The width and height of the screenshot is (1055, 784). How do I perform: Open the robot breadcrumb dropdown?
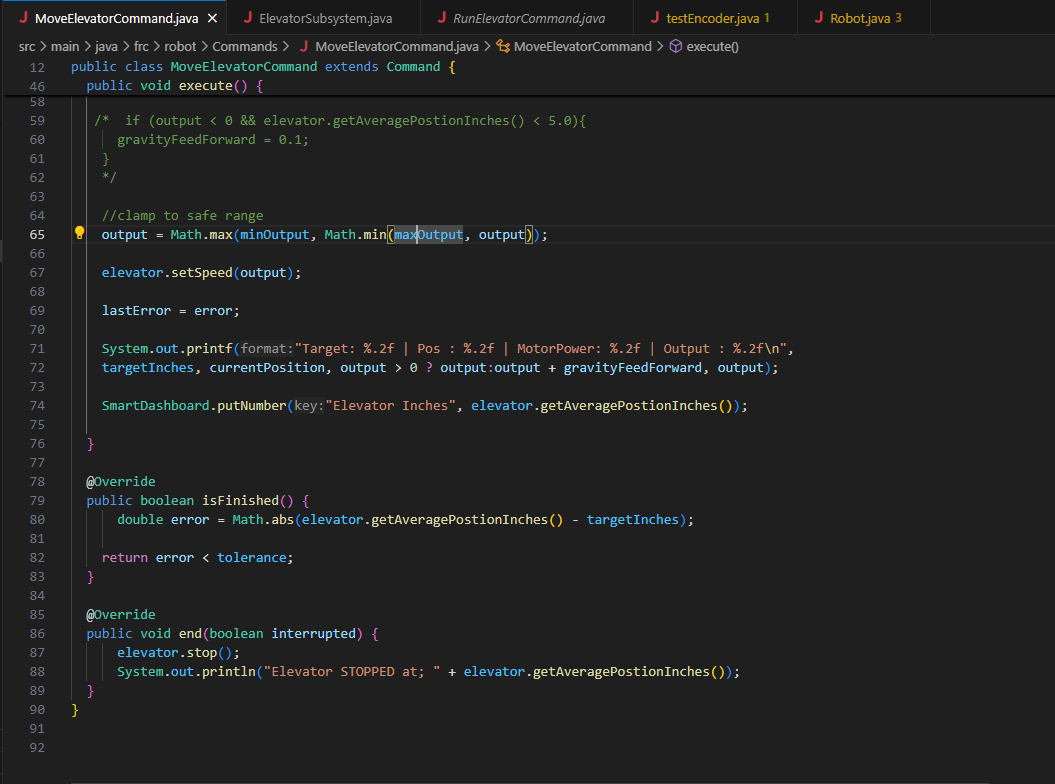pos(181,46)
